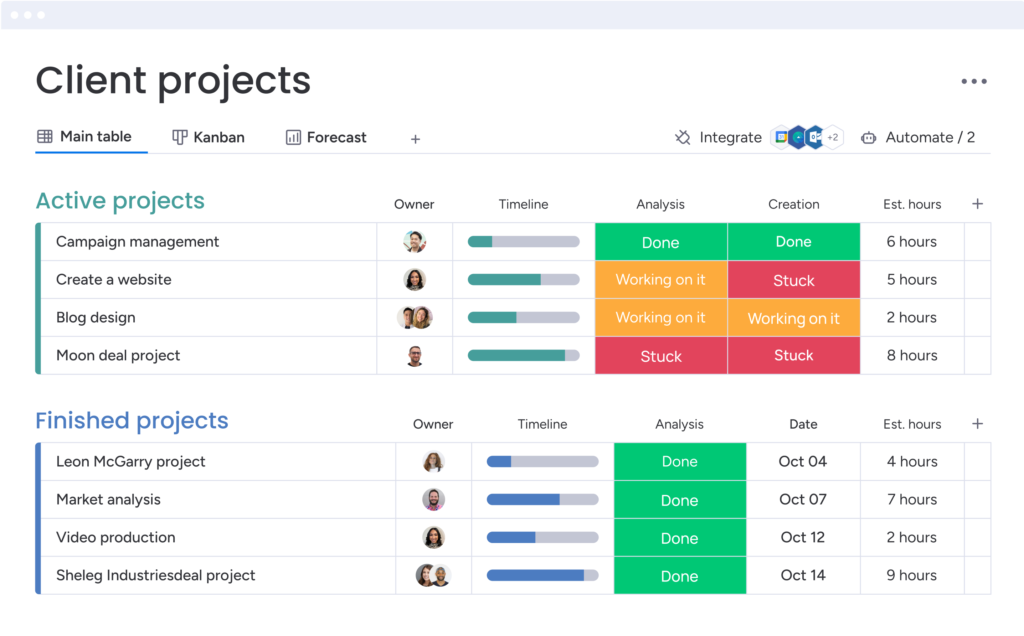Switch to the Kanban tab

(208, 138)
